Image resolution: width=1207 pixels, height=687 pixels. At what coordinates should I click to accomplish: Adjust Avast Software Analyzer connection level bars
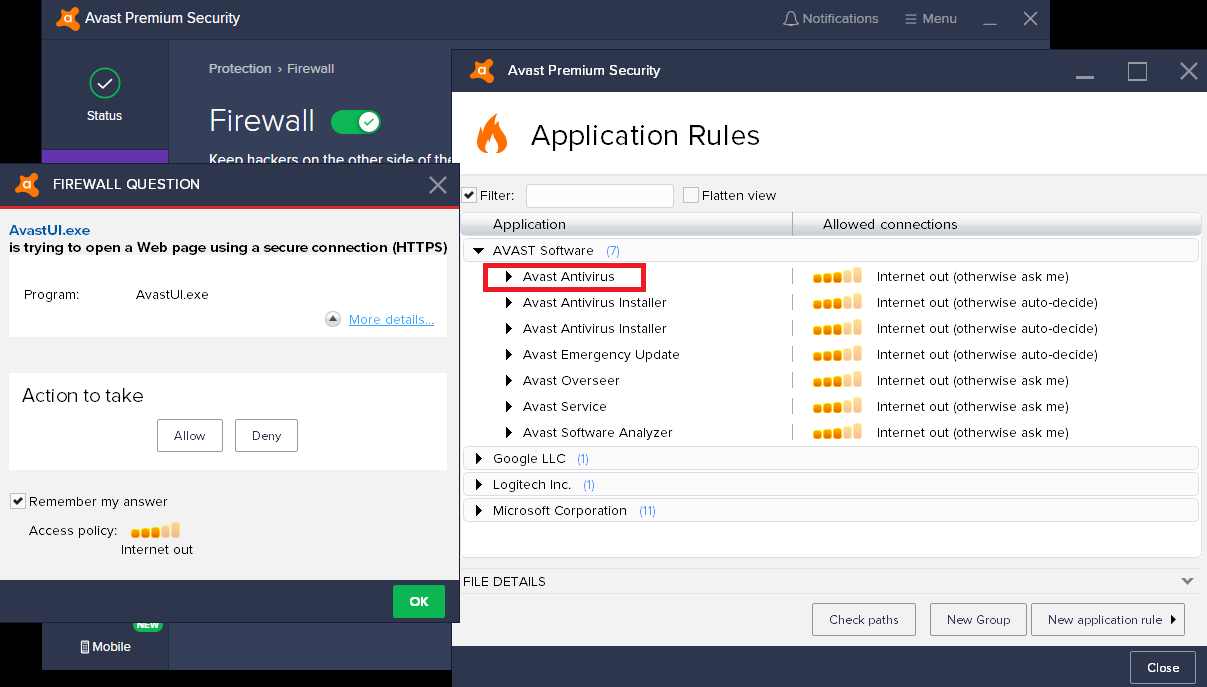click(837, 432)
